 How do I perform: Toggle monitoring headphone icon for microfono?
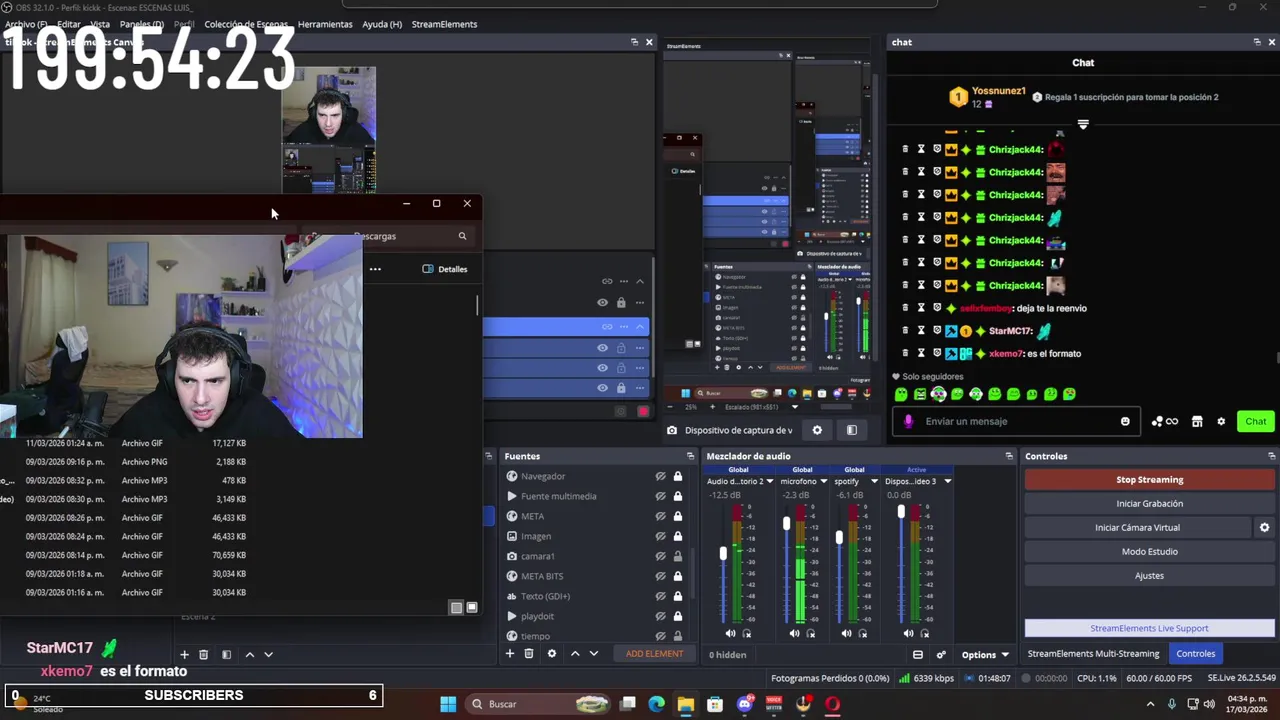(811, 633)
